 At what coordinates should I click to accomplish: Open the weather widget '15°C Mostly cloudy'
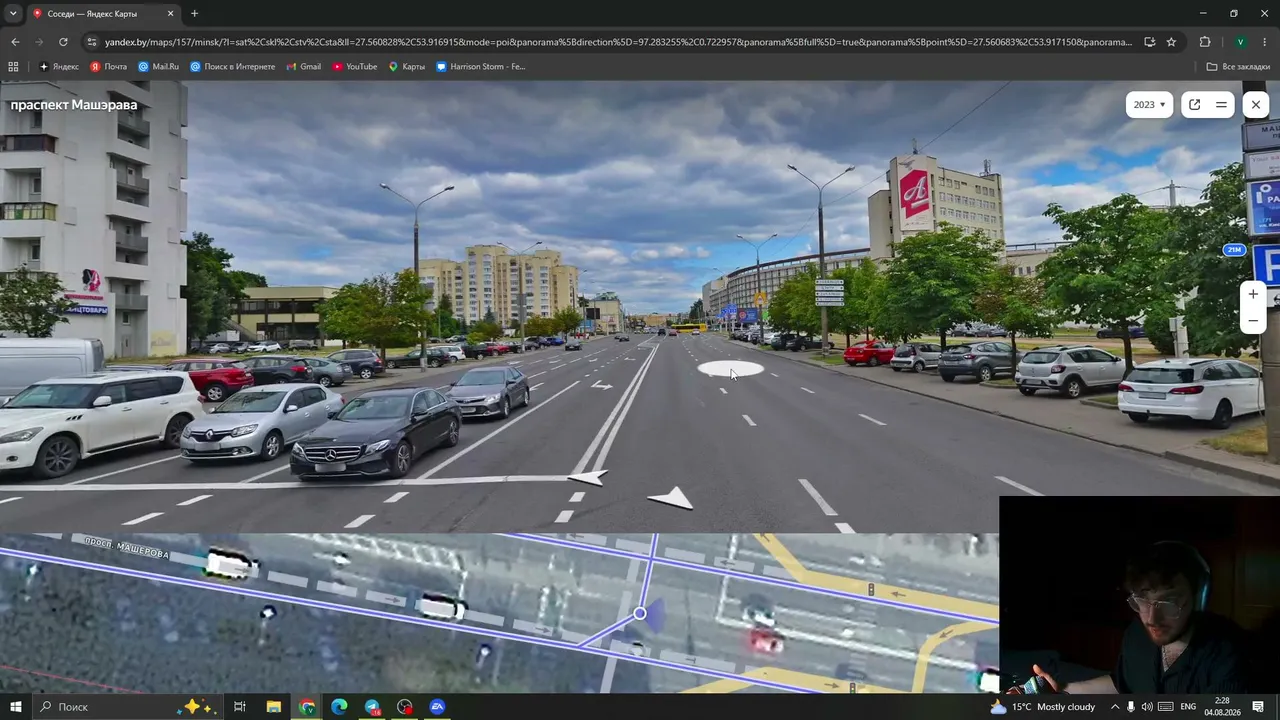1043,707
